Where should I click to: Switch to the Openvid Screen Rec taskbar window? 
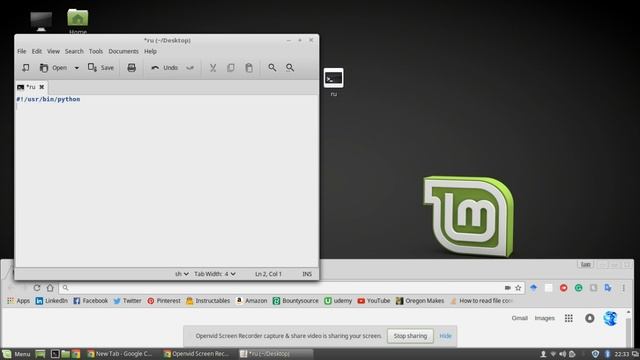198,354
